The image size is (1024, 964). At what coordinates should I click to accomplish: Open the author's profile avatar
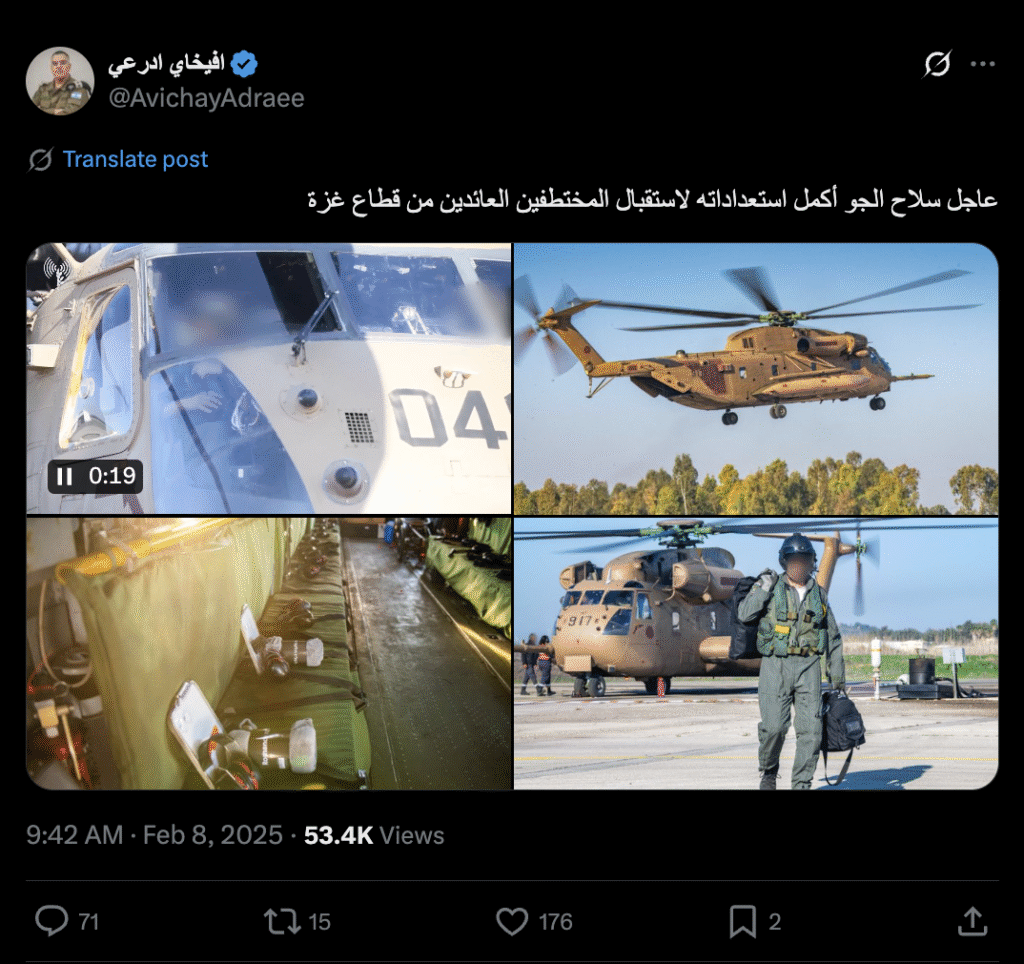60,81
